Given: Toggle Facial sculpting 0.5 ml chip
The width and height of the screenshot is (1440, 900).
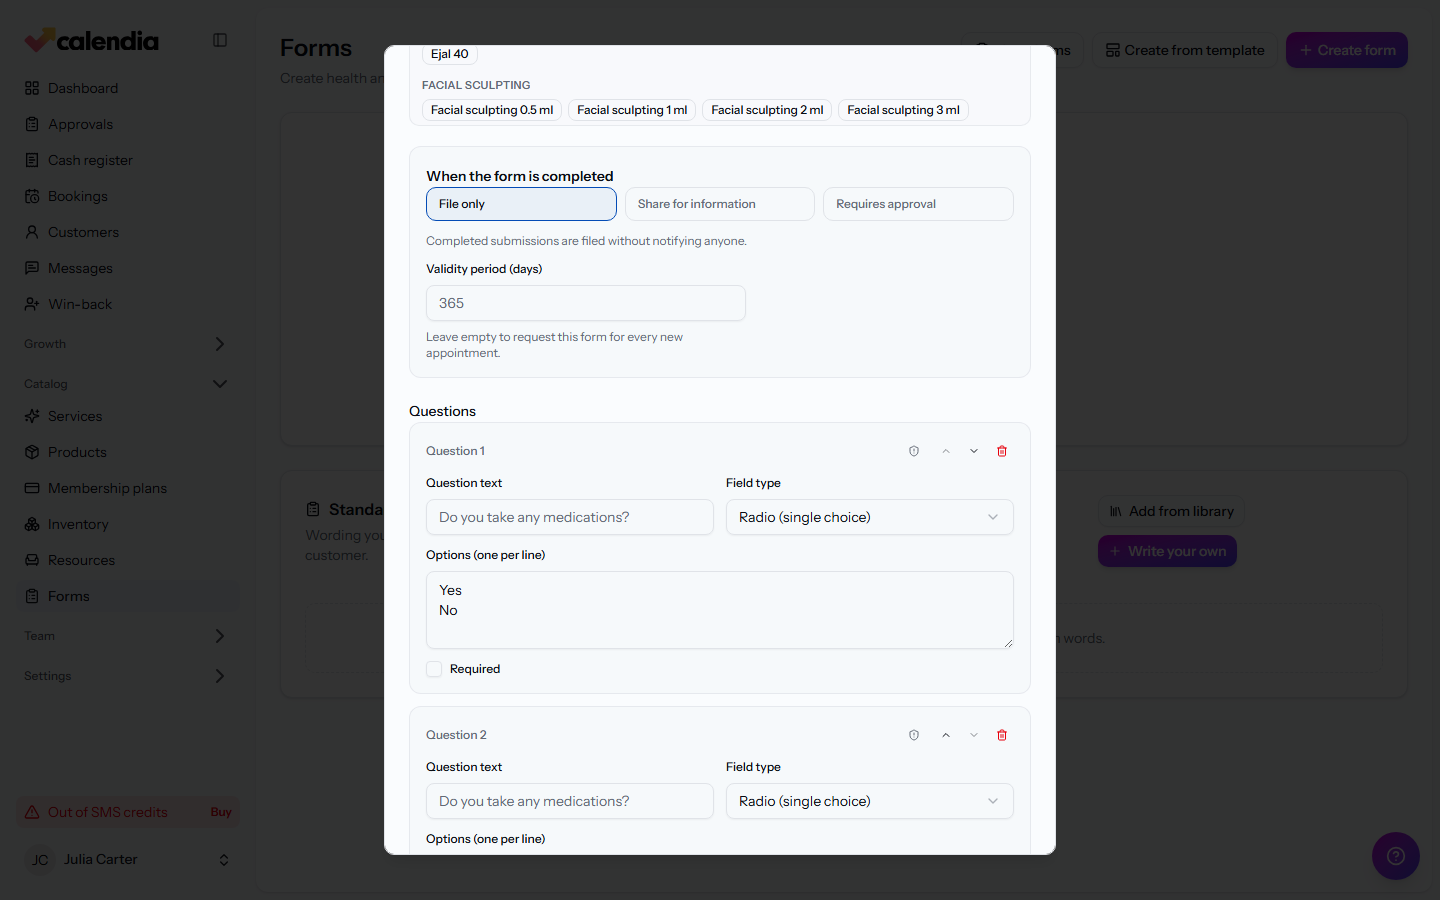Looking at the screenshot, I should tap(492, 110).
